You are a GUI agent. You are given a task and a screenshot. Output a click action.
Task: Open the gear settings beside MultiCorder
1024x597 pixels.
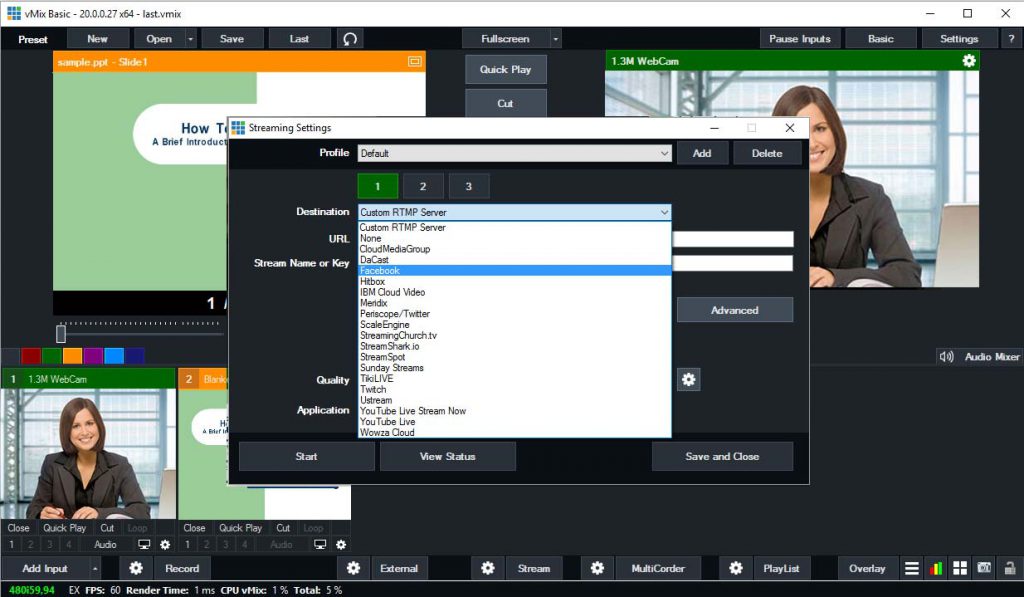click(x=597, y=568)
